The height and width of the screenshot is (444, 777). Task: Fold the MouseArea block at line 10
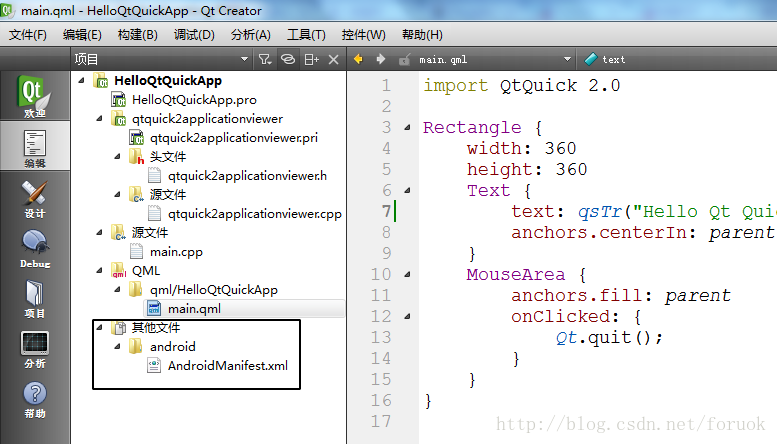click(x=407, y=274)
